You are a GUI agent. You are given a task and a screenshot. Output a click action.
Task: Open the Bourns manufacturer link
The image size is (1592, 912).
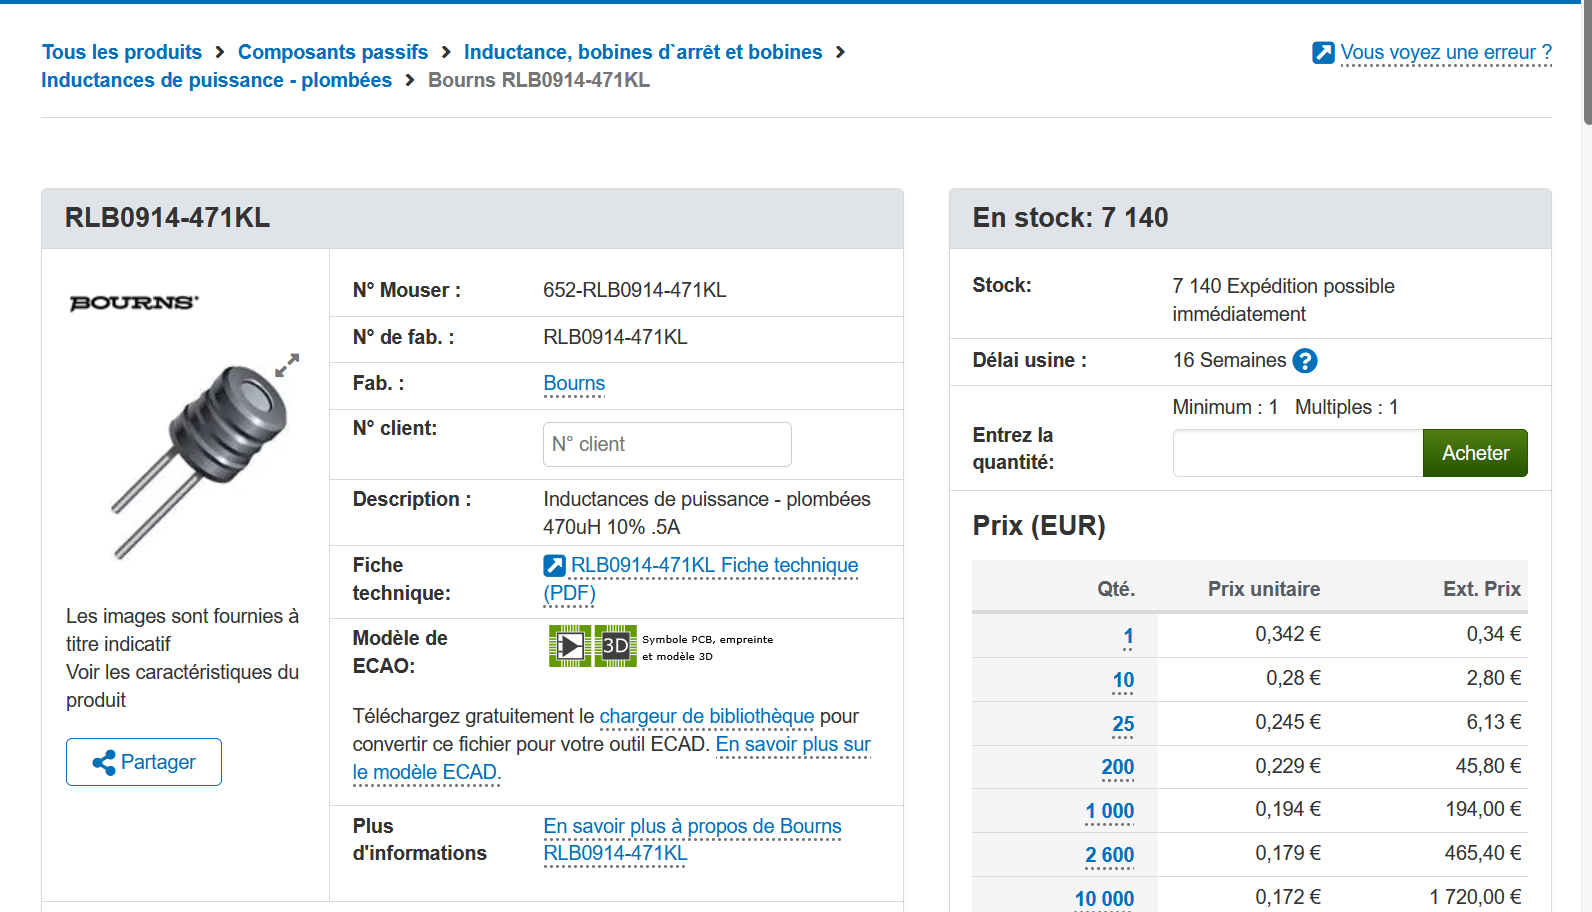click(574, 384)
